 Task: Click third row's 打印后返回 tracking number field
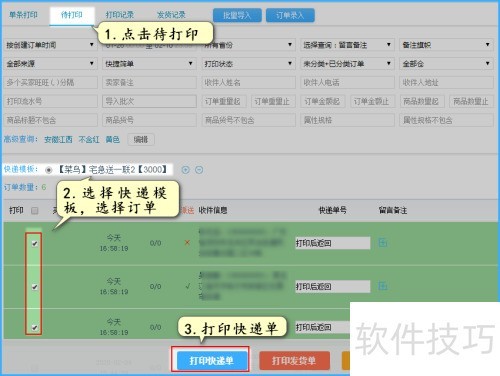[x=322, y=327]
